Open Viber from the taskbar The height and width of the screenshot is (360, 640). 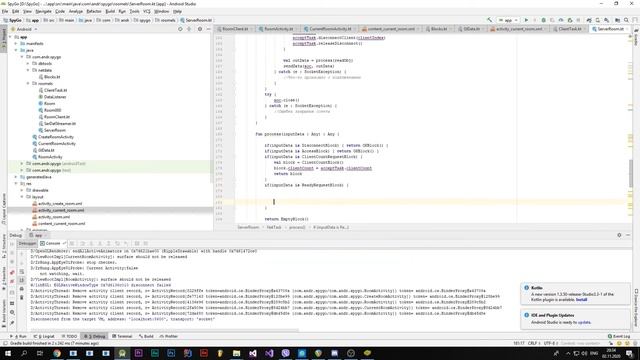[x=285, y=353]
